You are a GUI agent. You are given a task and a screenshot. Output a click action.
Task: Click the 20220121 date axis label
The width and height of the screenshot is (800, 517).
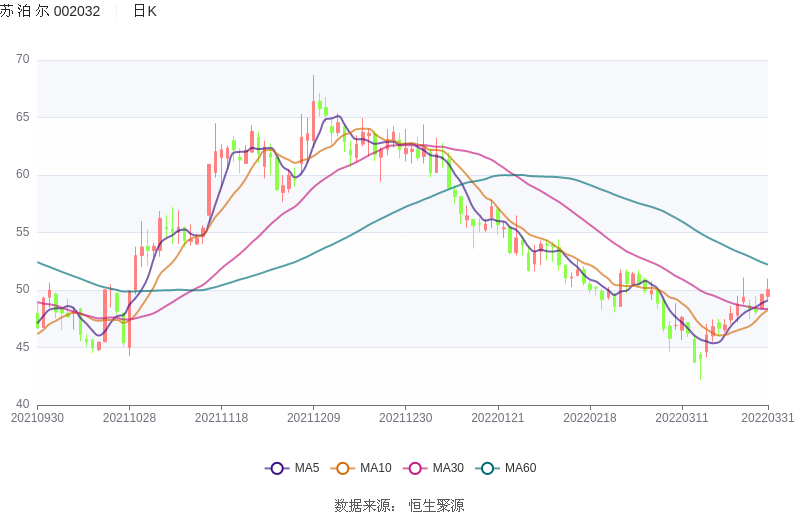tap(497, 418)
